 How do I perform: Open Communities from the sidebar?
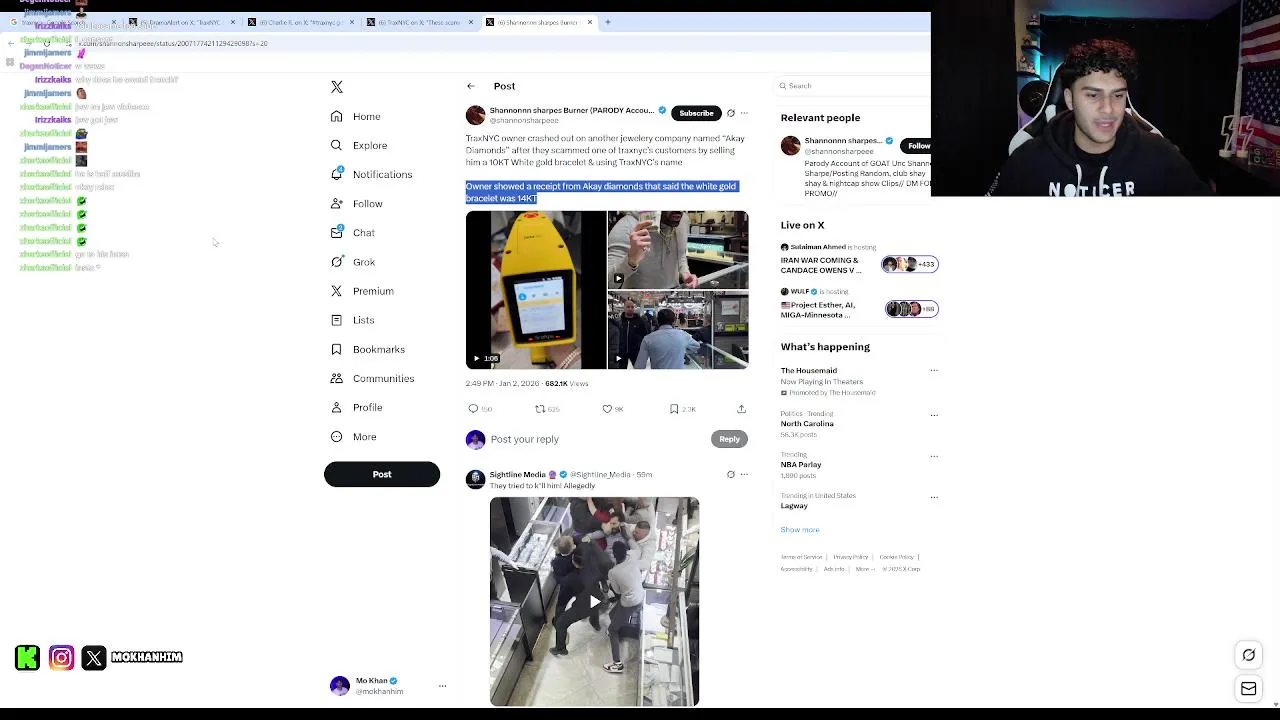point(372,379)
